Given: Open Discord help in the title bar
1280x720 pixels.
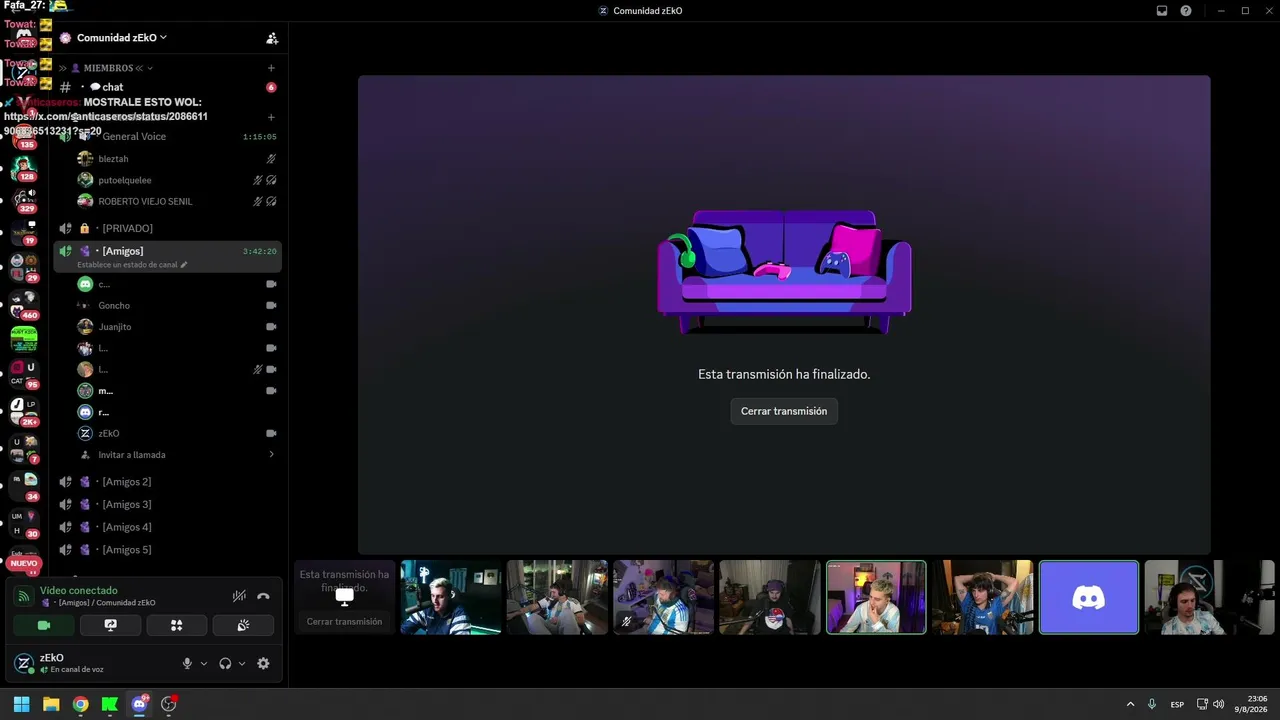Looking at the screenshot, I should click(x=1186, y=11).
